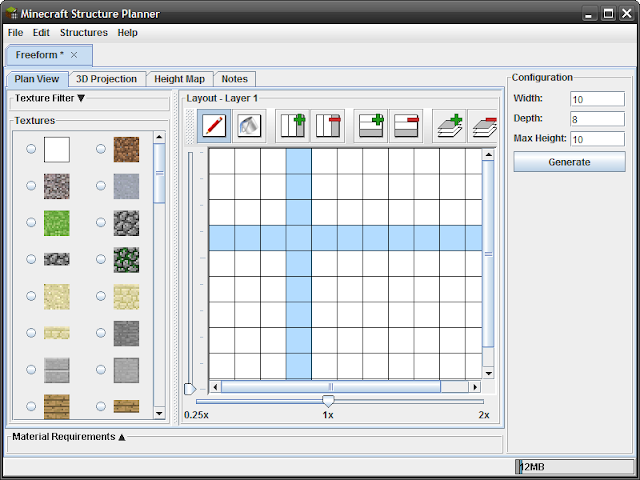Click layout grid scroll right arrow
This screenshot has width=640, height=480.
pyautogui.click(x=475, y=387)
